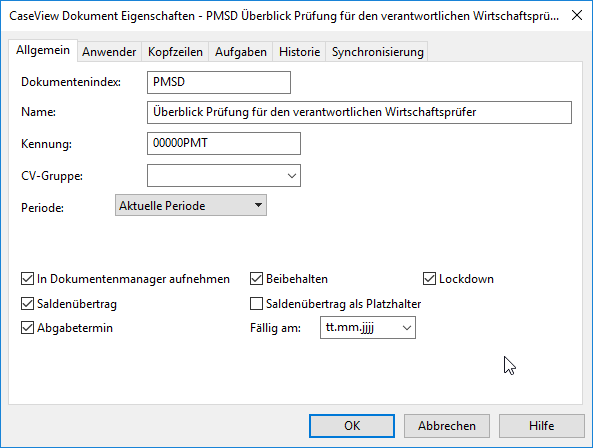Enable Saldenübertrag als Platzhalter
Viewport: 593px width, 448px height.
click(x=256, y=304)
